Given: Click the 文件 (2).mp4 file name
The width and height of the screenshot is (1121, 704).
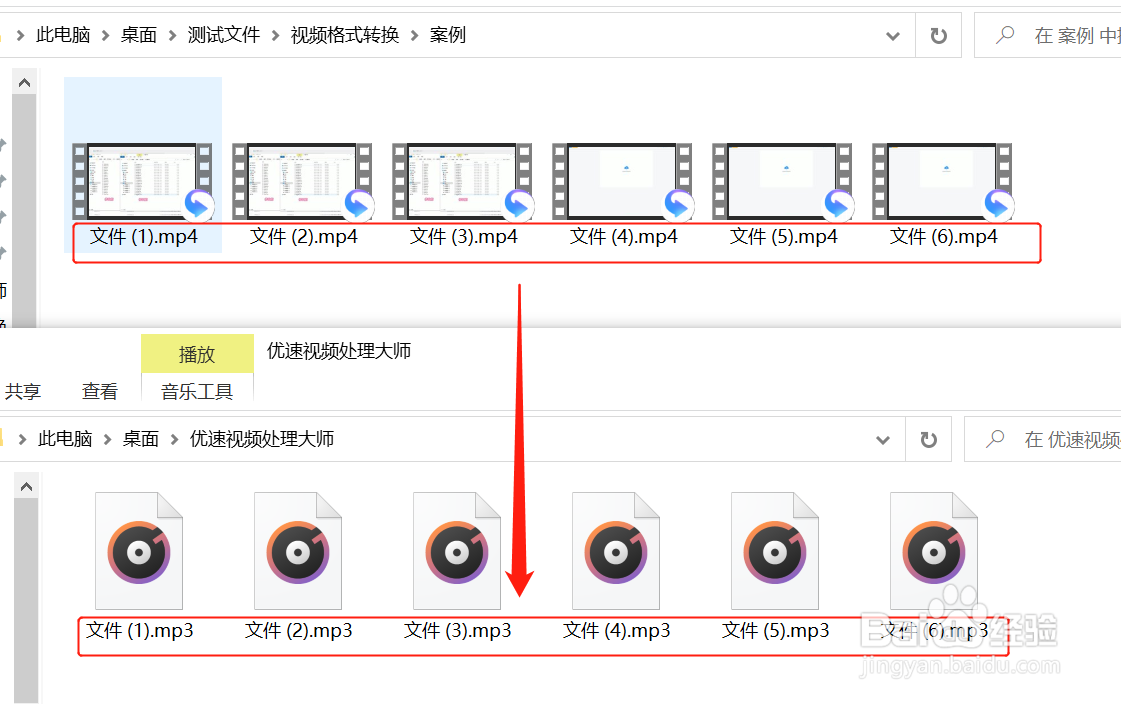Looking at the screenshot, I should (303, 237).
